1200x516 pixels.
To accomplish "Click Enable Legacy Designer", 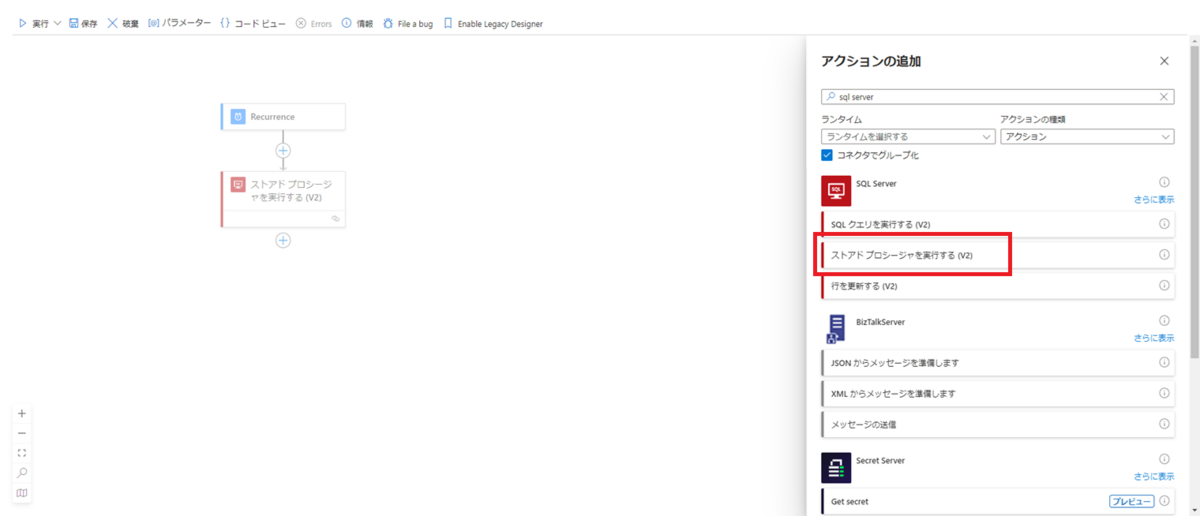I will (x=493, y=23).
